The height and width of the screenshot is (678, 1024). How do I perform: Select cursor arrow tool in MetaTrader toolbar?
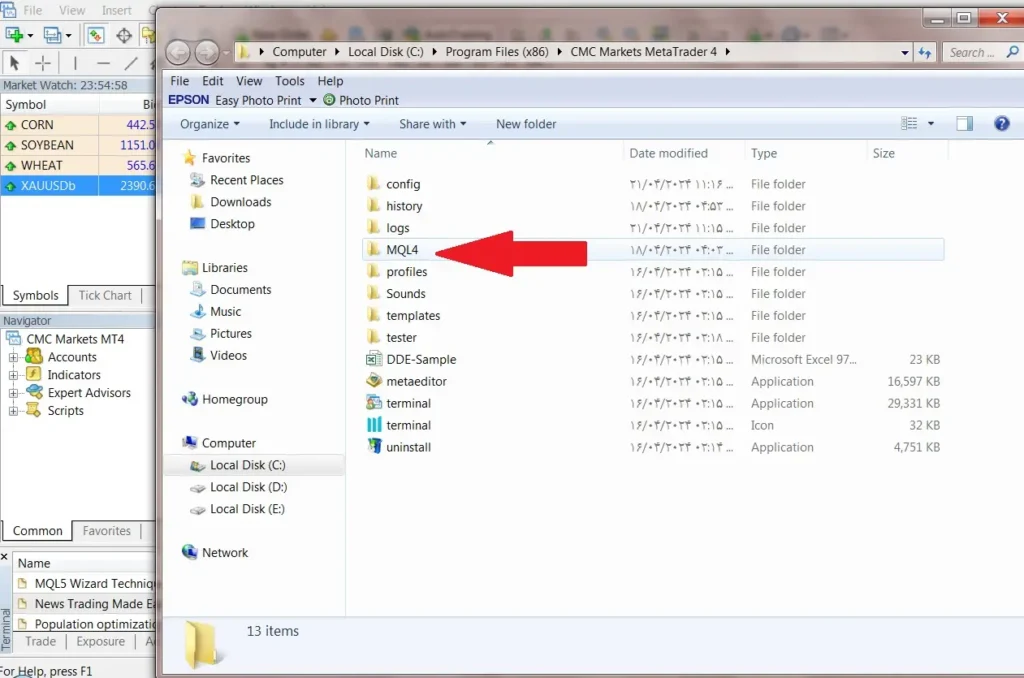(x=14, y=63)
